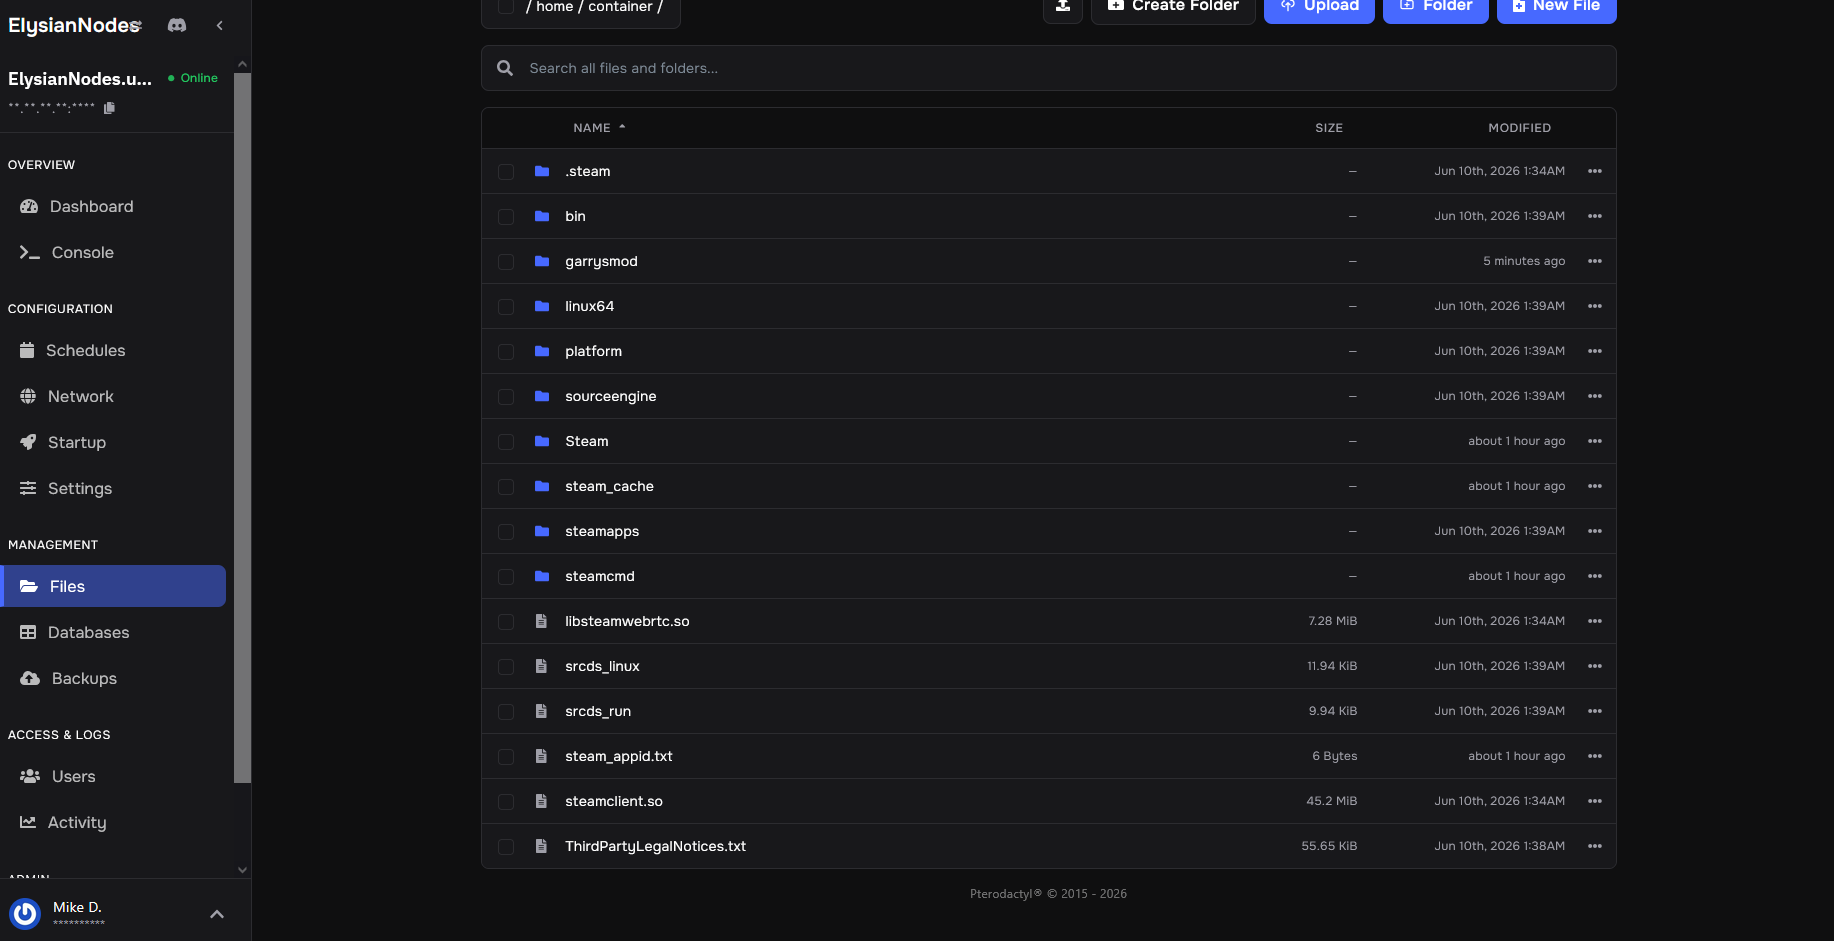Click the container breadcrumb link
The width and height of the screenshot is (1834, 941).
[x=620, y=7]
